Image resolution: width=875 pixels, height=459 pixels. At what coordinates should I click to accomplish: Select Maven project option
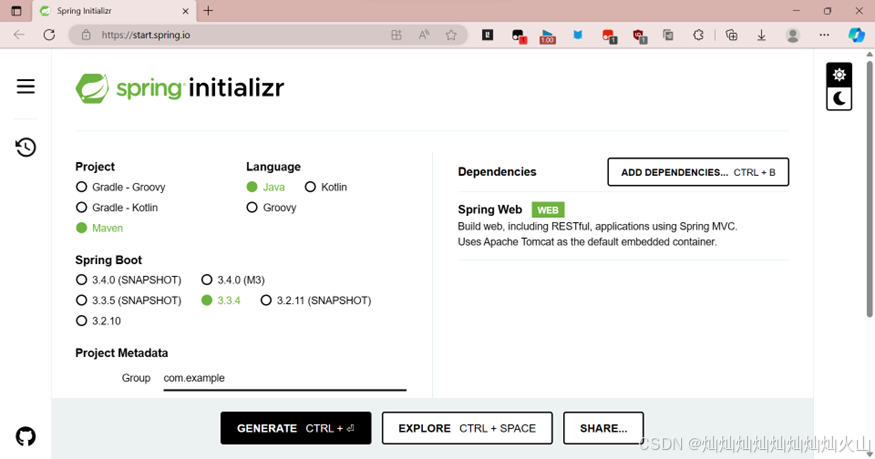[x=99, y=228]
